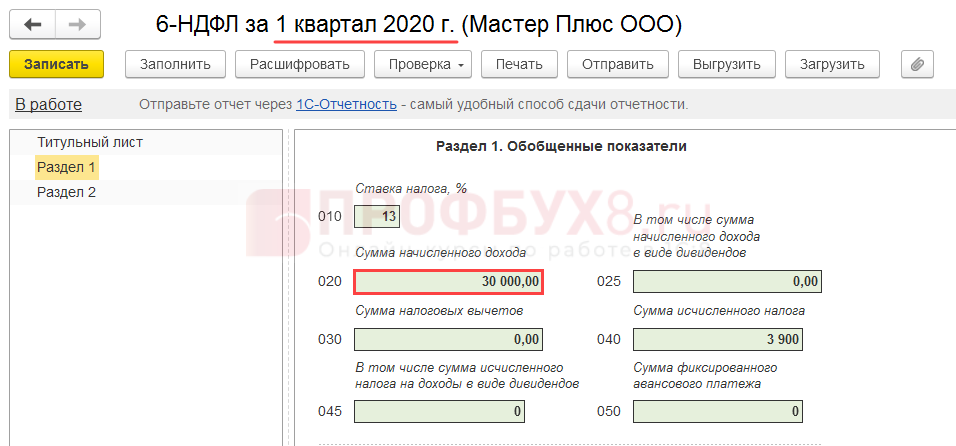This screenshot has width=956, height=446.
Task: Click the Заполнить button
Action: [175, 65]
